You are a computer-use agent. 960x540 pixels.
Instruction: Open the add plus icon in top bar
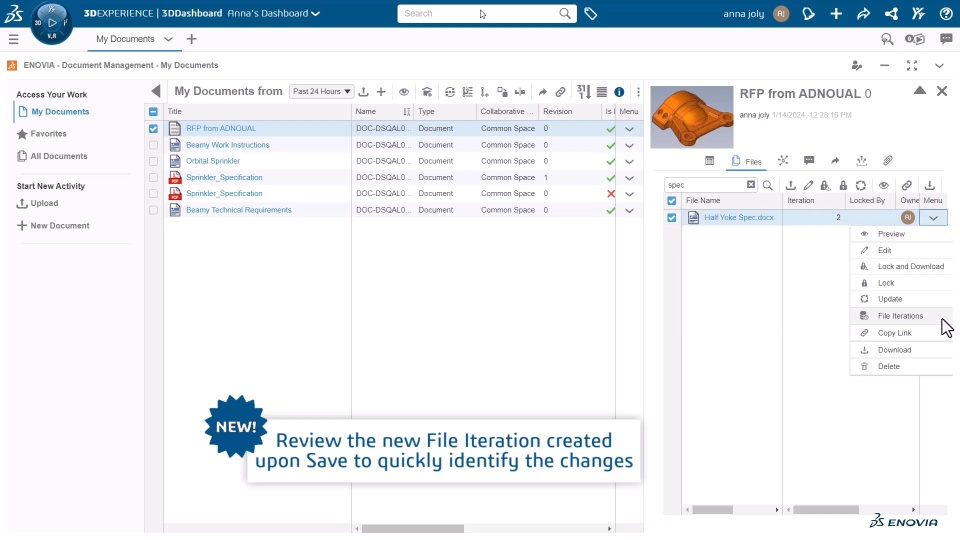tap(836, 13)
